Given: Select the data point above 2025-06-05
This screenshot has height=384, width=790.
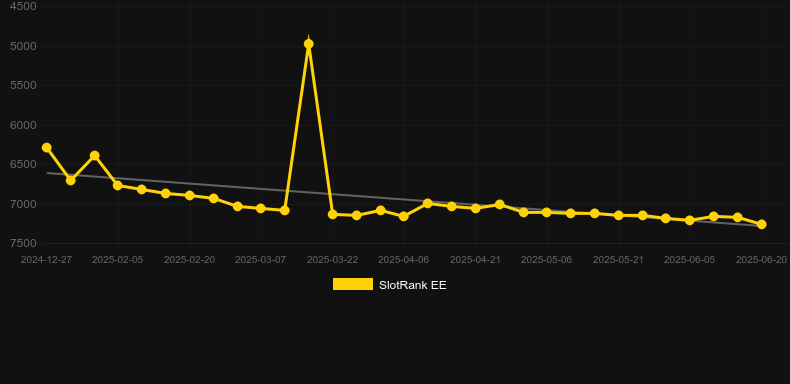Looking at the screenshot, I should (x=690, y=220).
